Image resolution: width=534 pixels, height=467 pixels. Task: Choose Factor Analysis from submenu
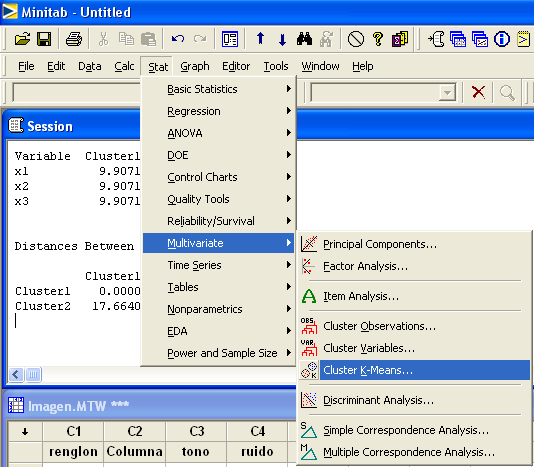pyautogui.click(x=414, y=266)
